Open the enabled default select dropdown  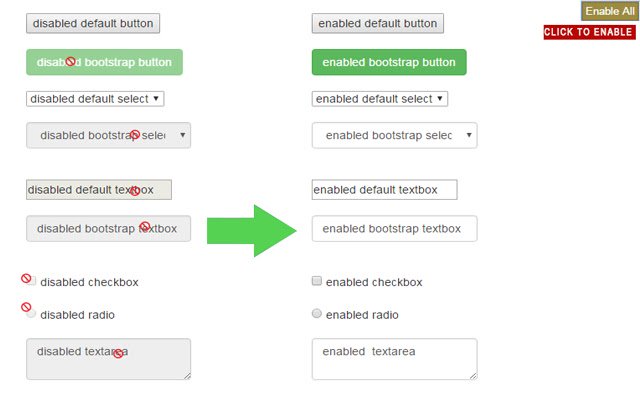[380, 99]
